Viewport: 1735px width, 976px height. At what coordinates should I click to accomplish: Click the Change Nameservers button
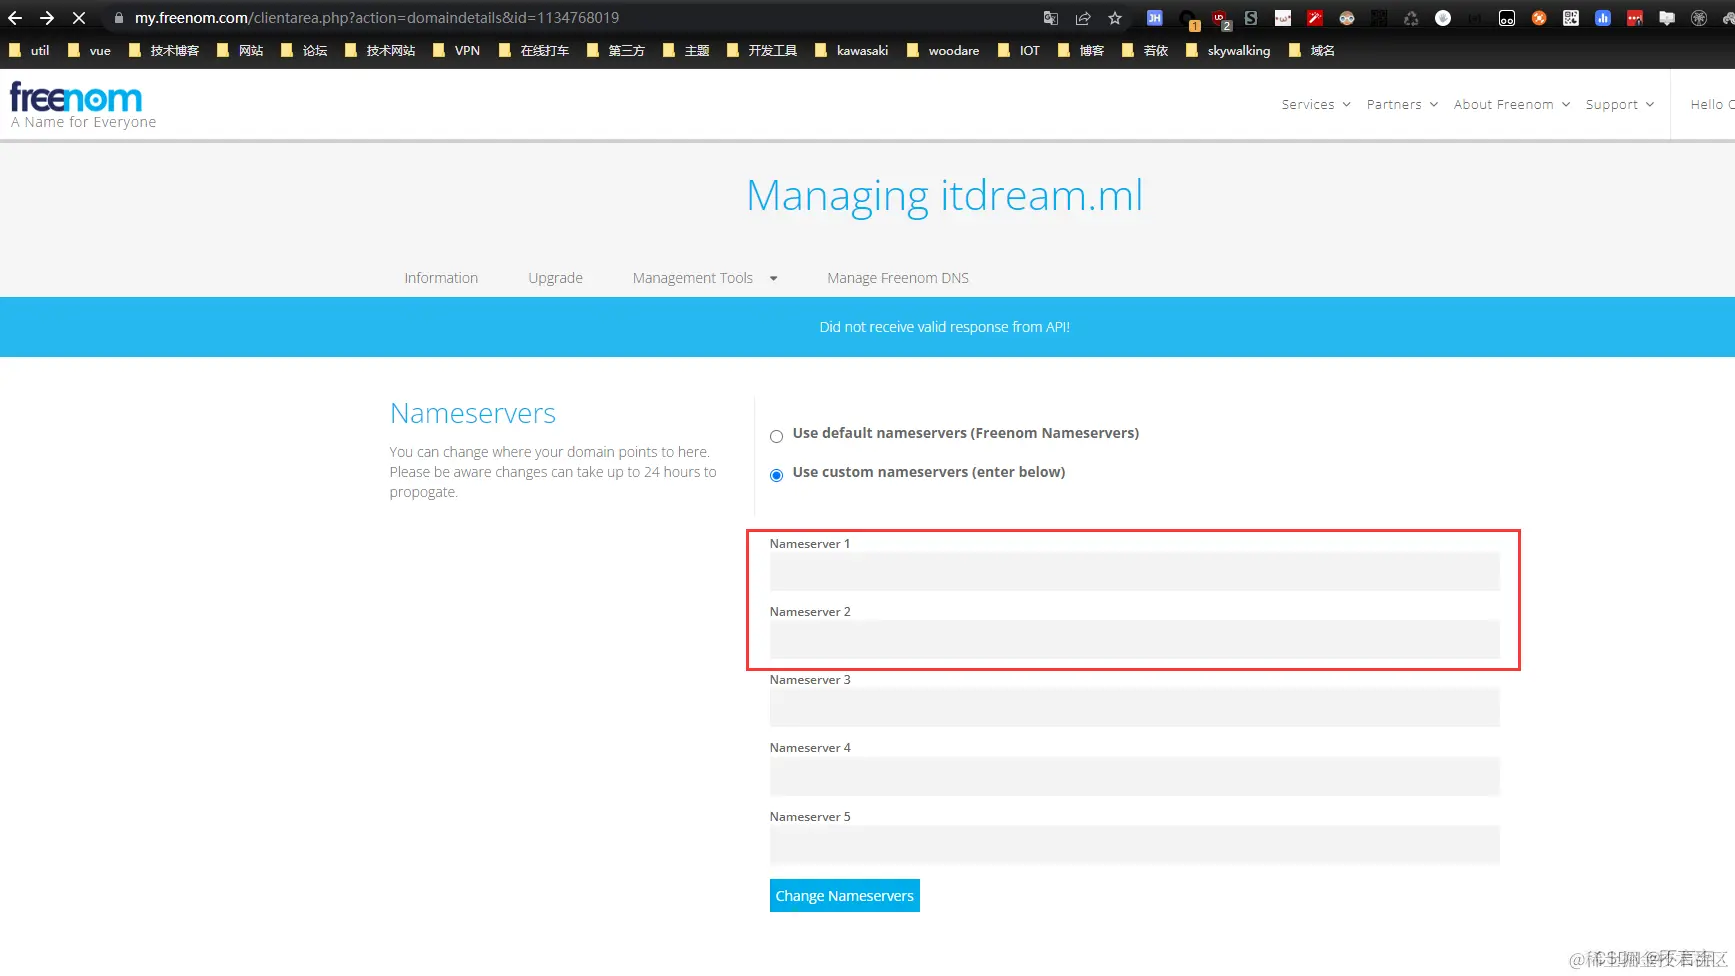(x=845, y=896)
